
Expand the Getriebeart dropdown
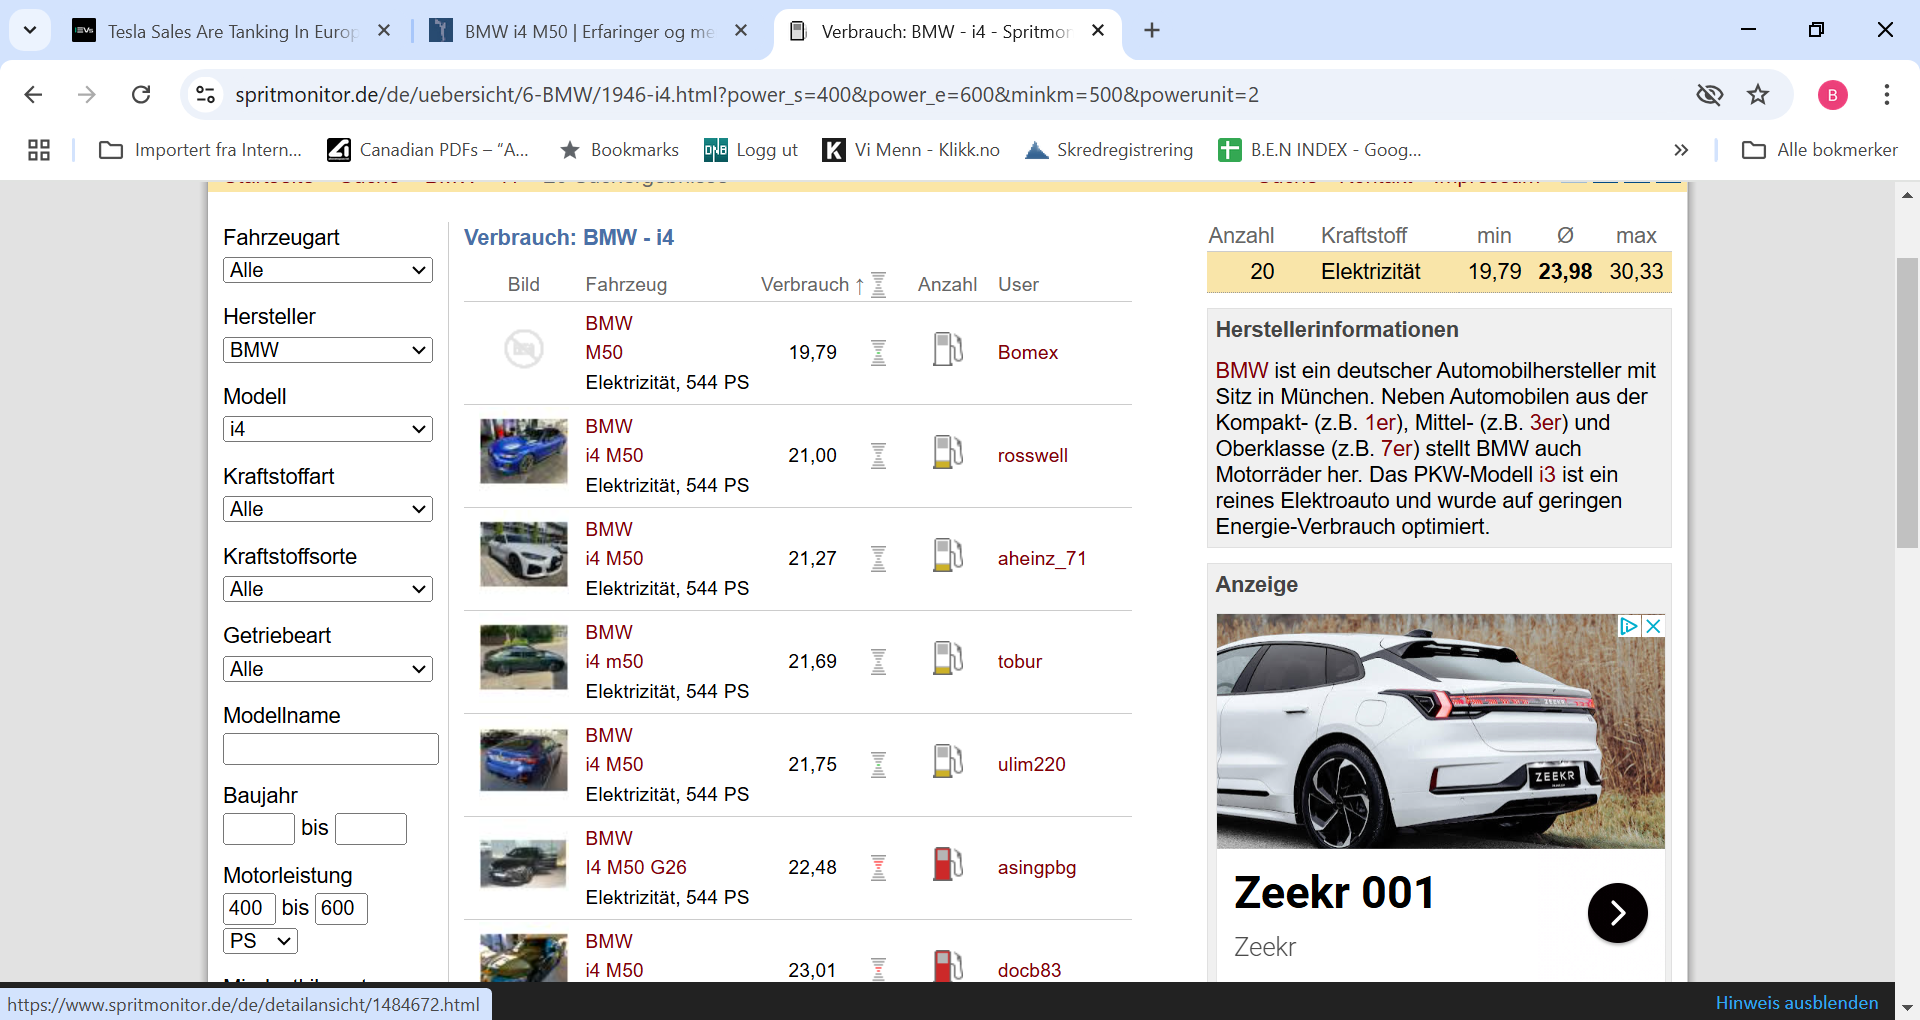point(328,669)
